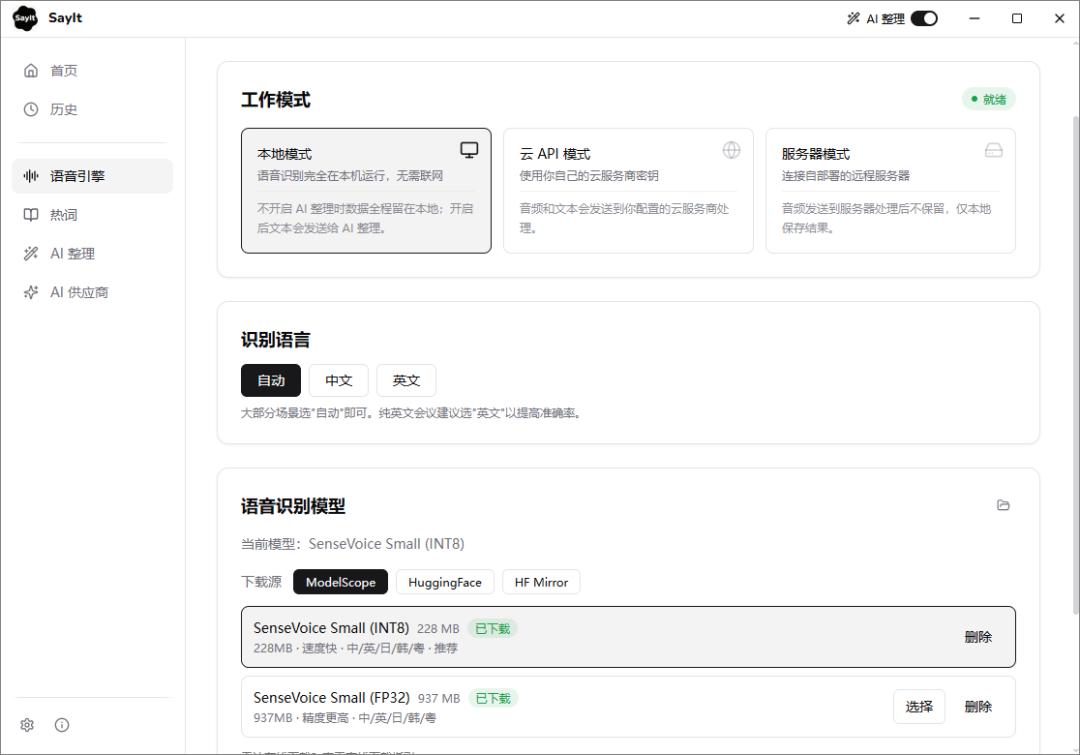
Task: Click 选择 for SenseVoice Small (FP32)
Action: pyautogui.click(x=919, y=707)
